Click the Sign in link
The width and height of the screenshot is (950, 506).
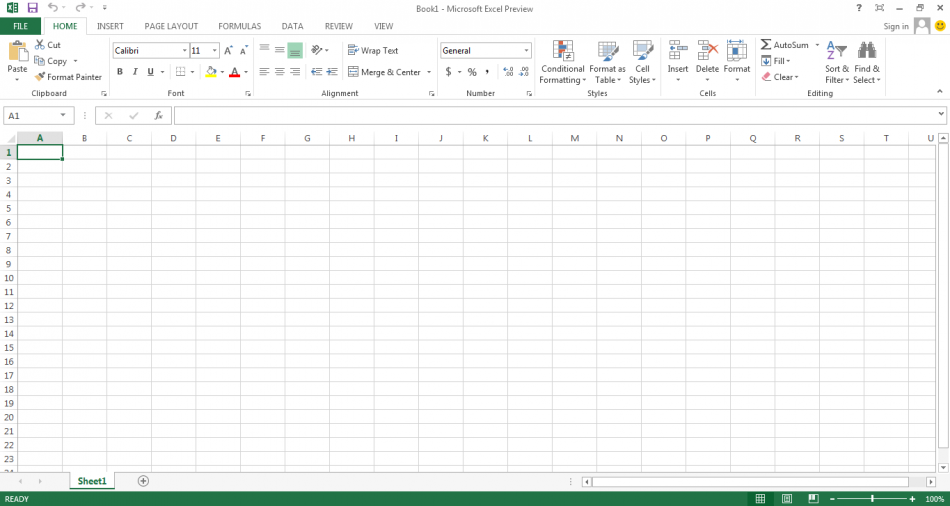point(896,26)
